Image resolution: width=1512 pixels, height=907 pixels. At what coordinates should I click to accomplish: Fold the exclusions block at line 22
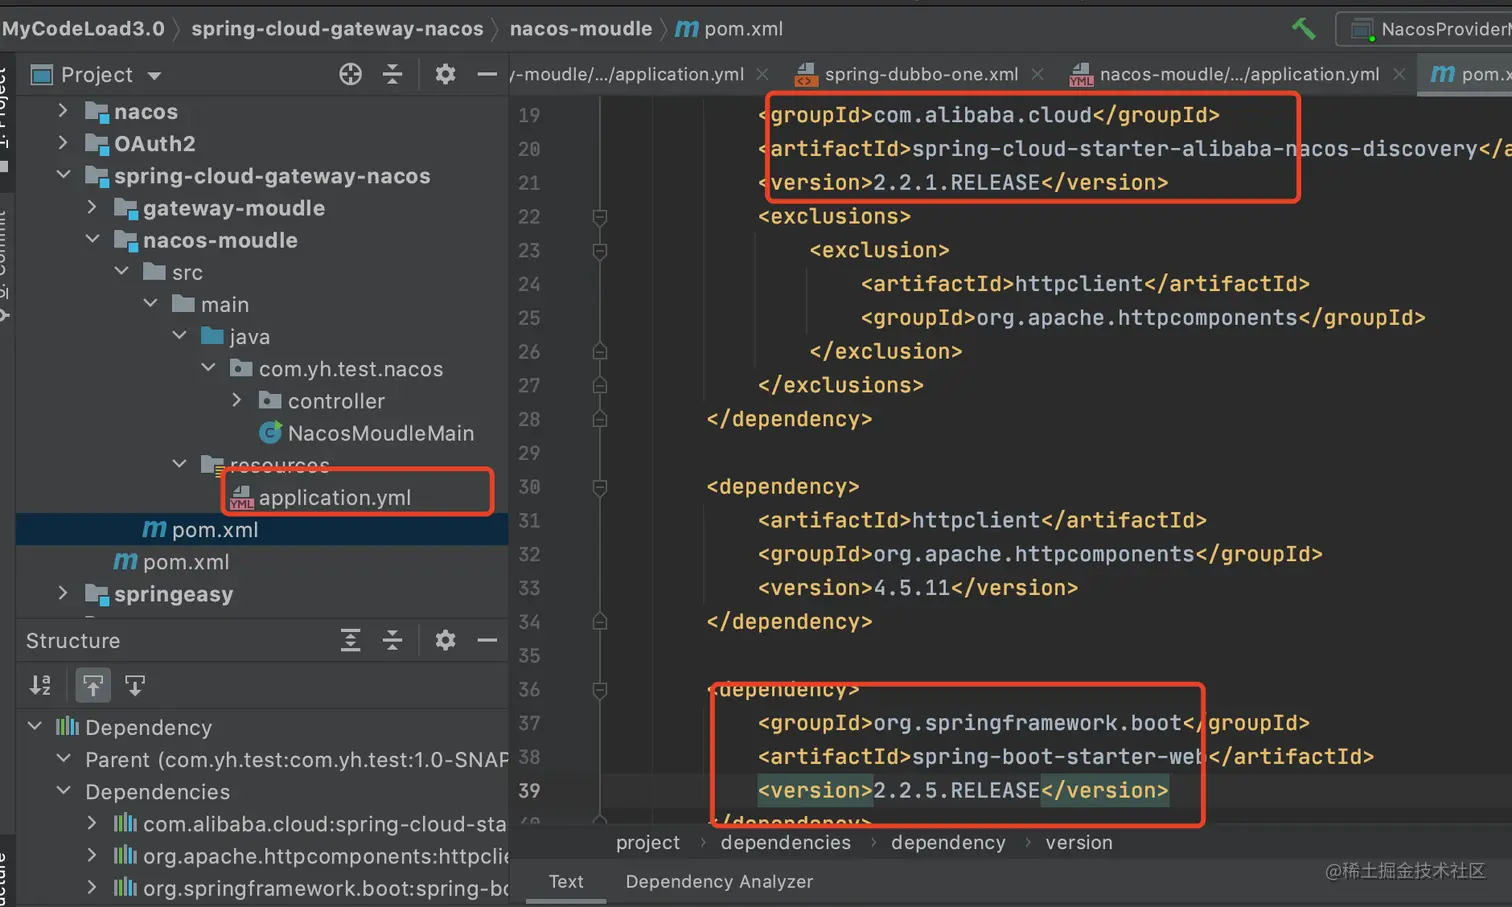click(600, 217)
